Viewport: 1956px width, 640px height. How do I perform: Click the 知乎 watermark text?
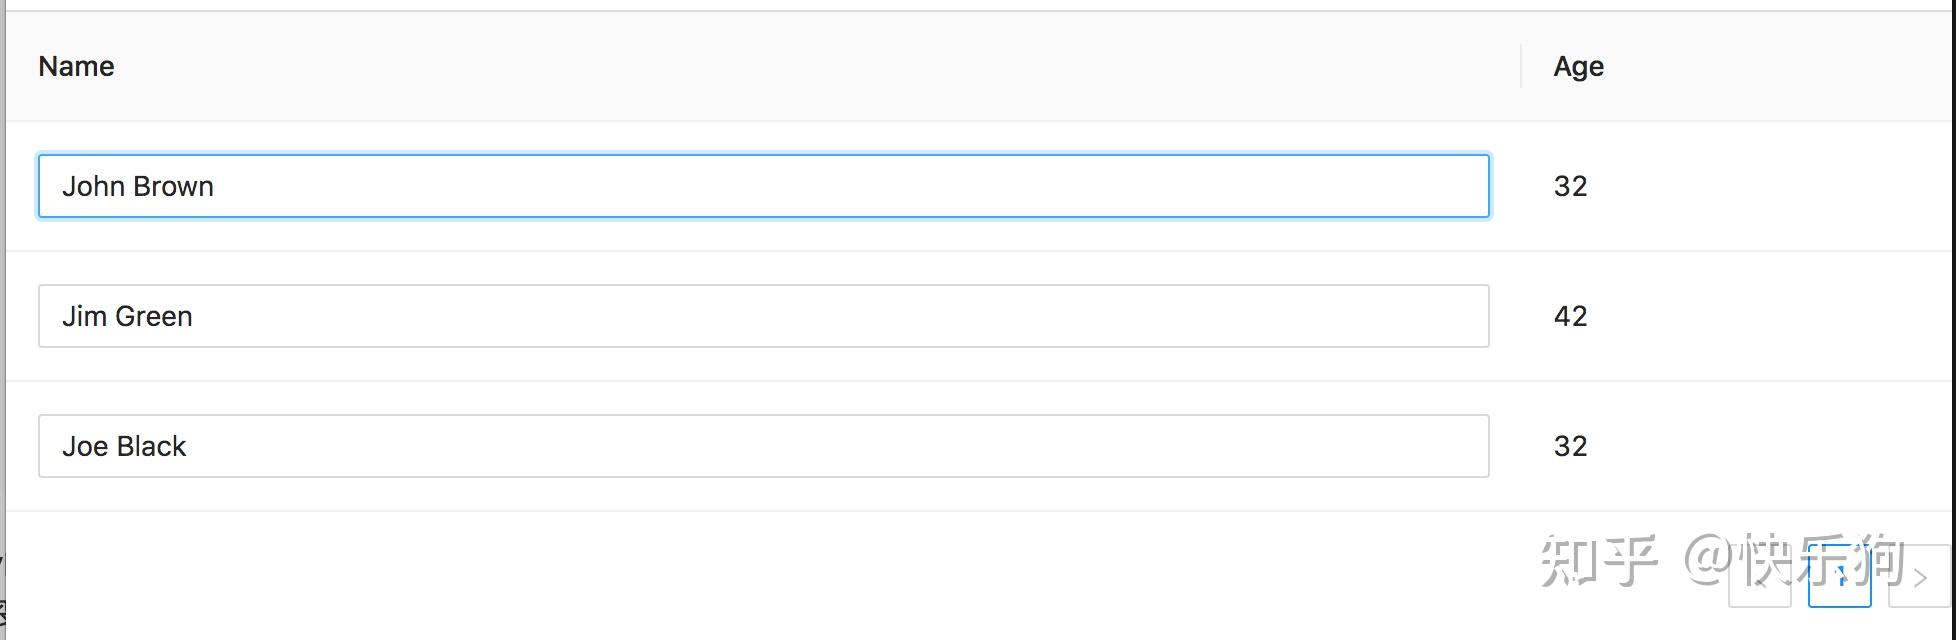[1598, 560]
